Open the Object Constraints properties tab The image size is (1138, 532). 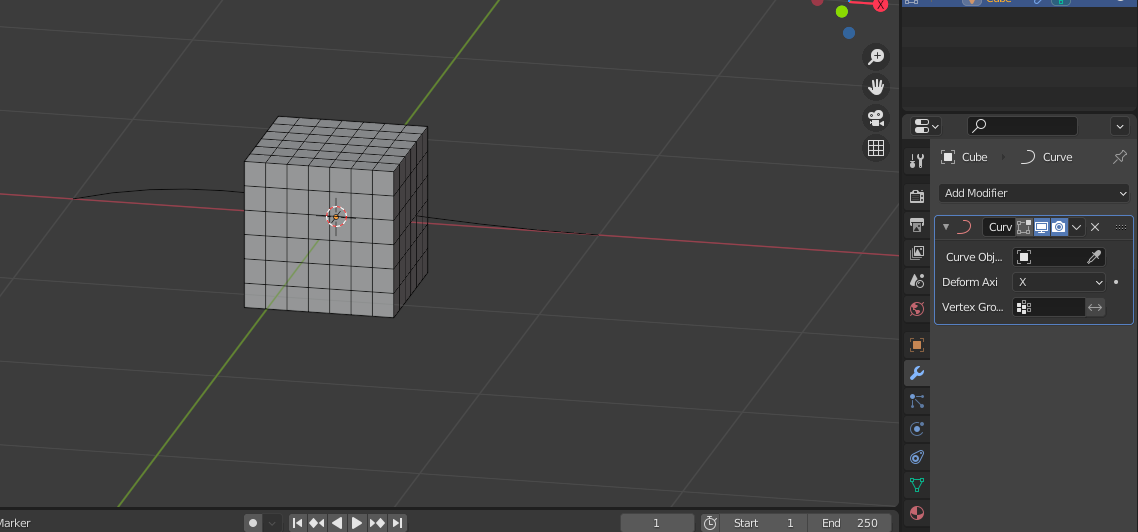click(917, 457)
